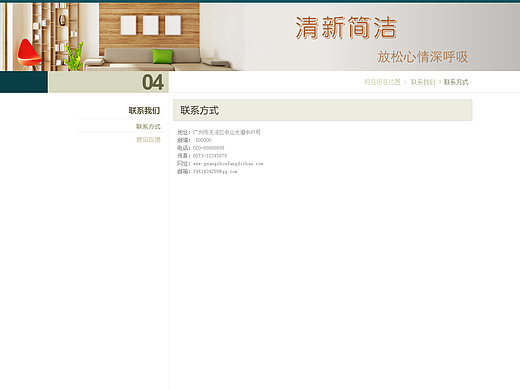The height and width of the screenshot is (390, 520).
Task: Click the living room banner image
Action: tap(260, 37)
